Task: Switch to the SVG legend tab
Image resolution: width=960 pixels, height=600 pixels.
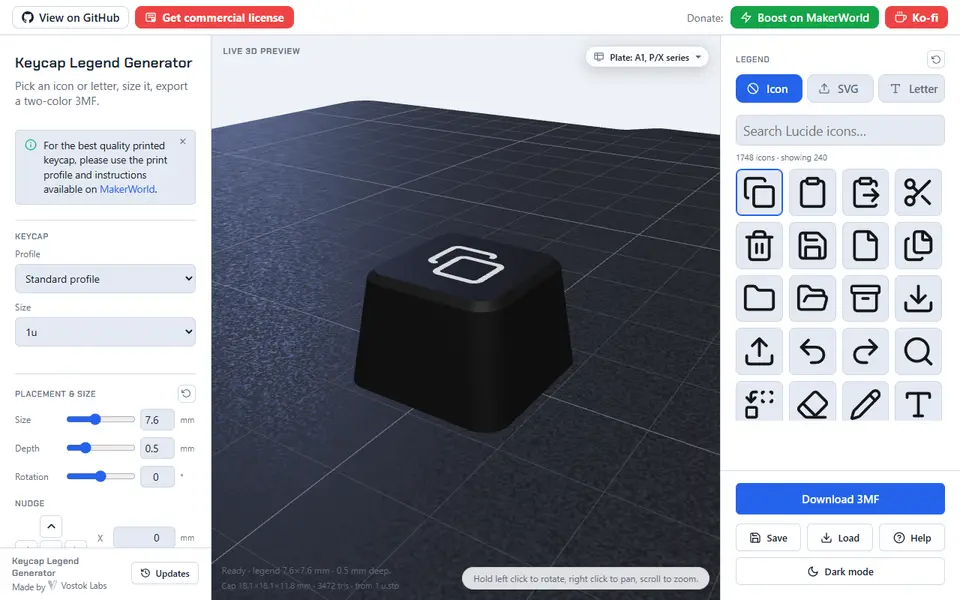Action: pos(839,89)
